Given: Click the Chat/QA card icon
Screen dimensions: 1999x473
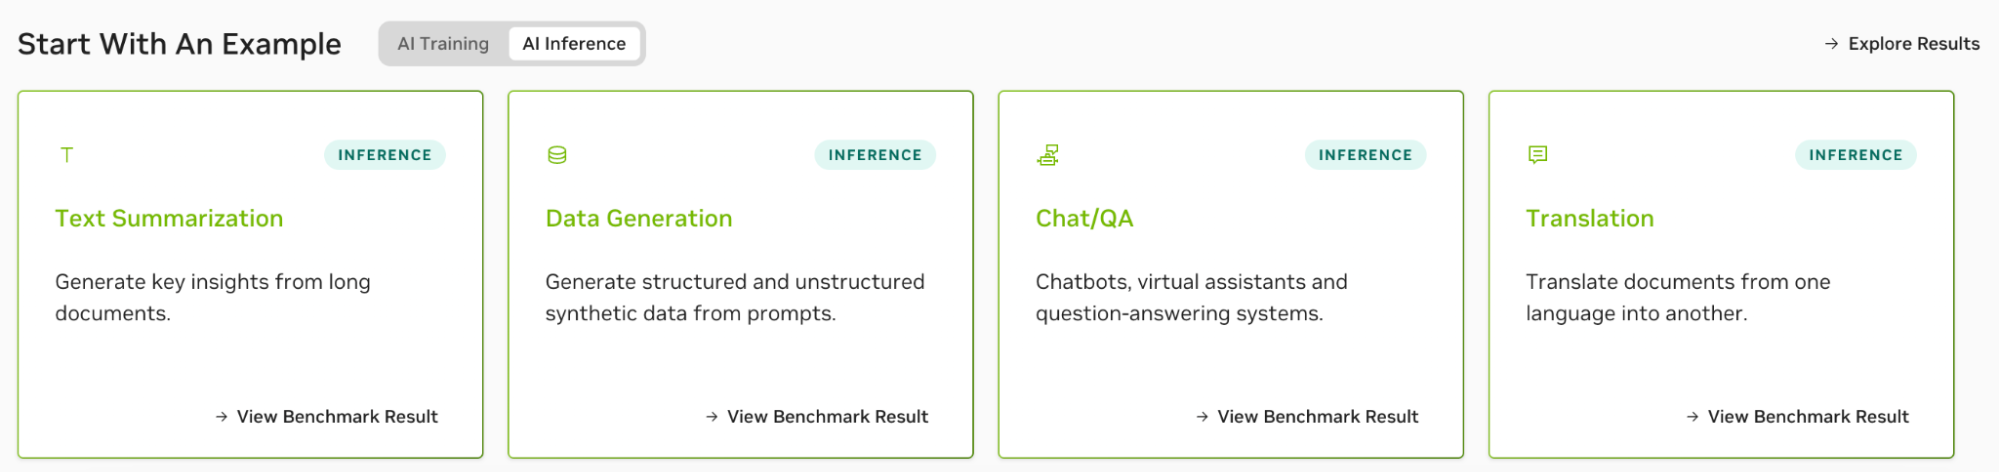Looking at the screenshot, I should 1048,155.
